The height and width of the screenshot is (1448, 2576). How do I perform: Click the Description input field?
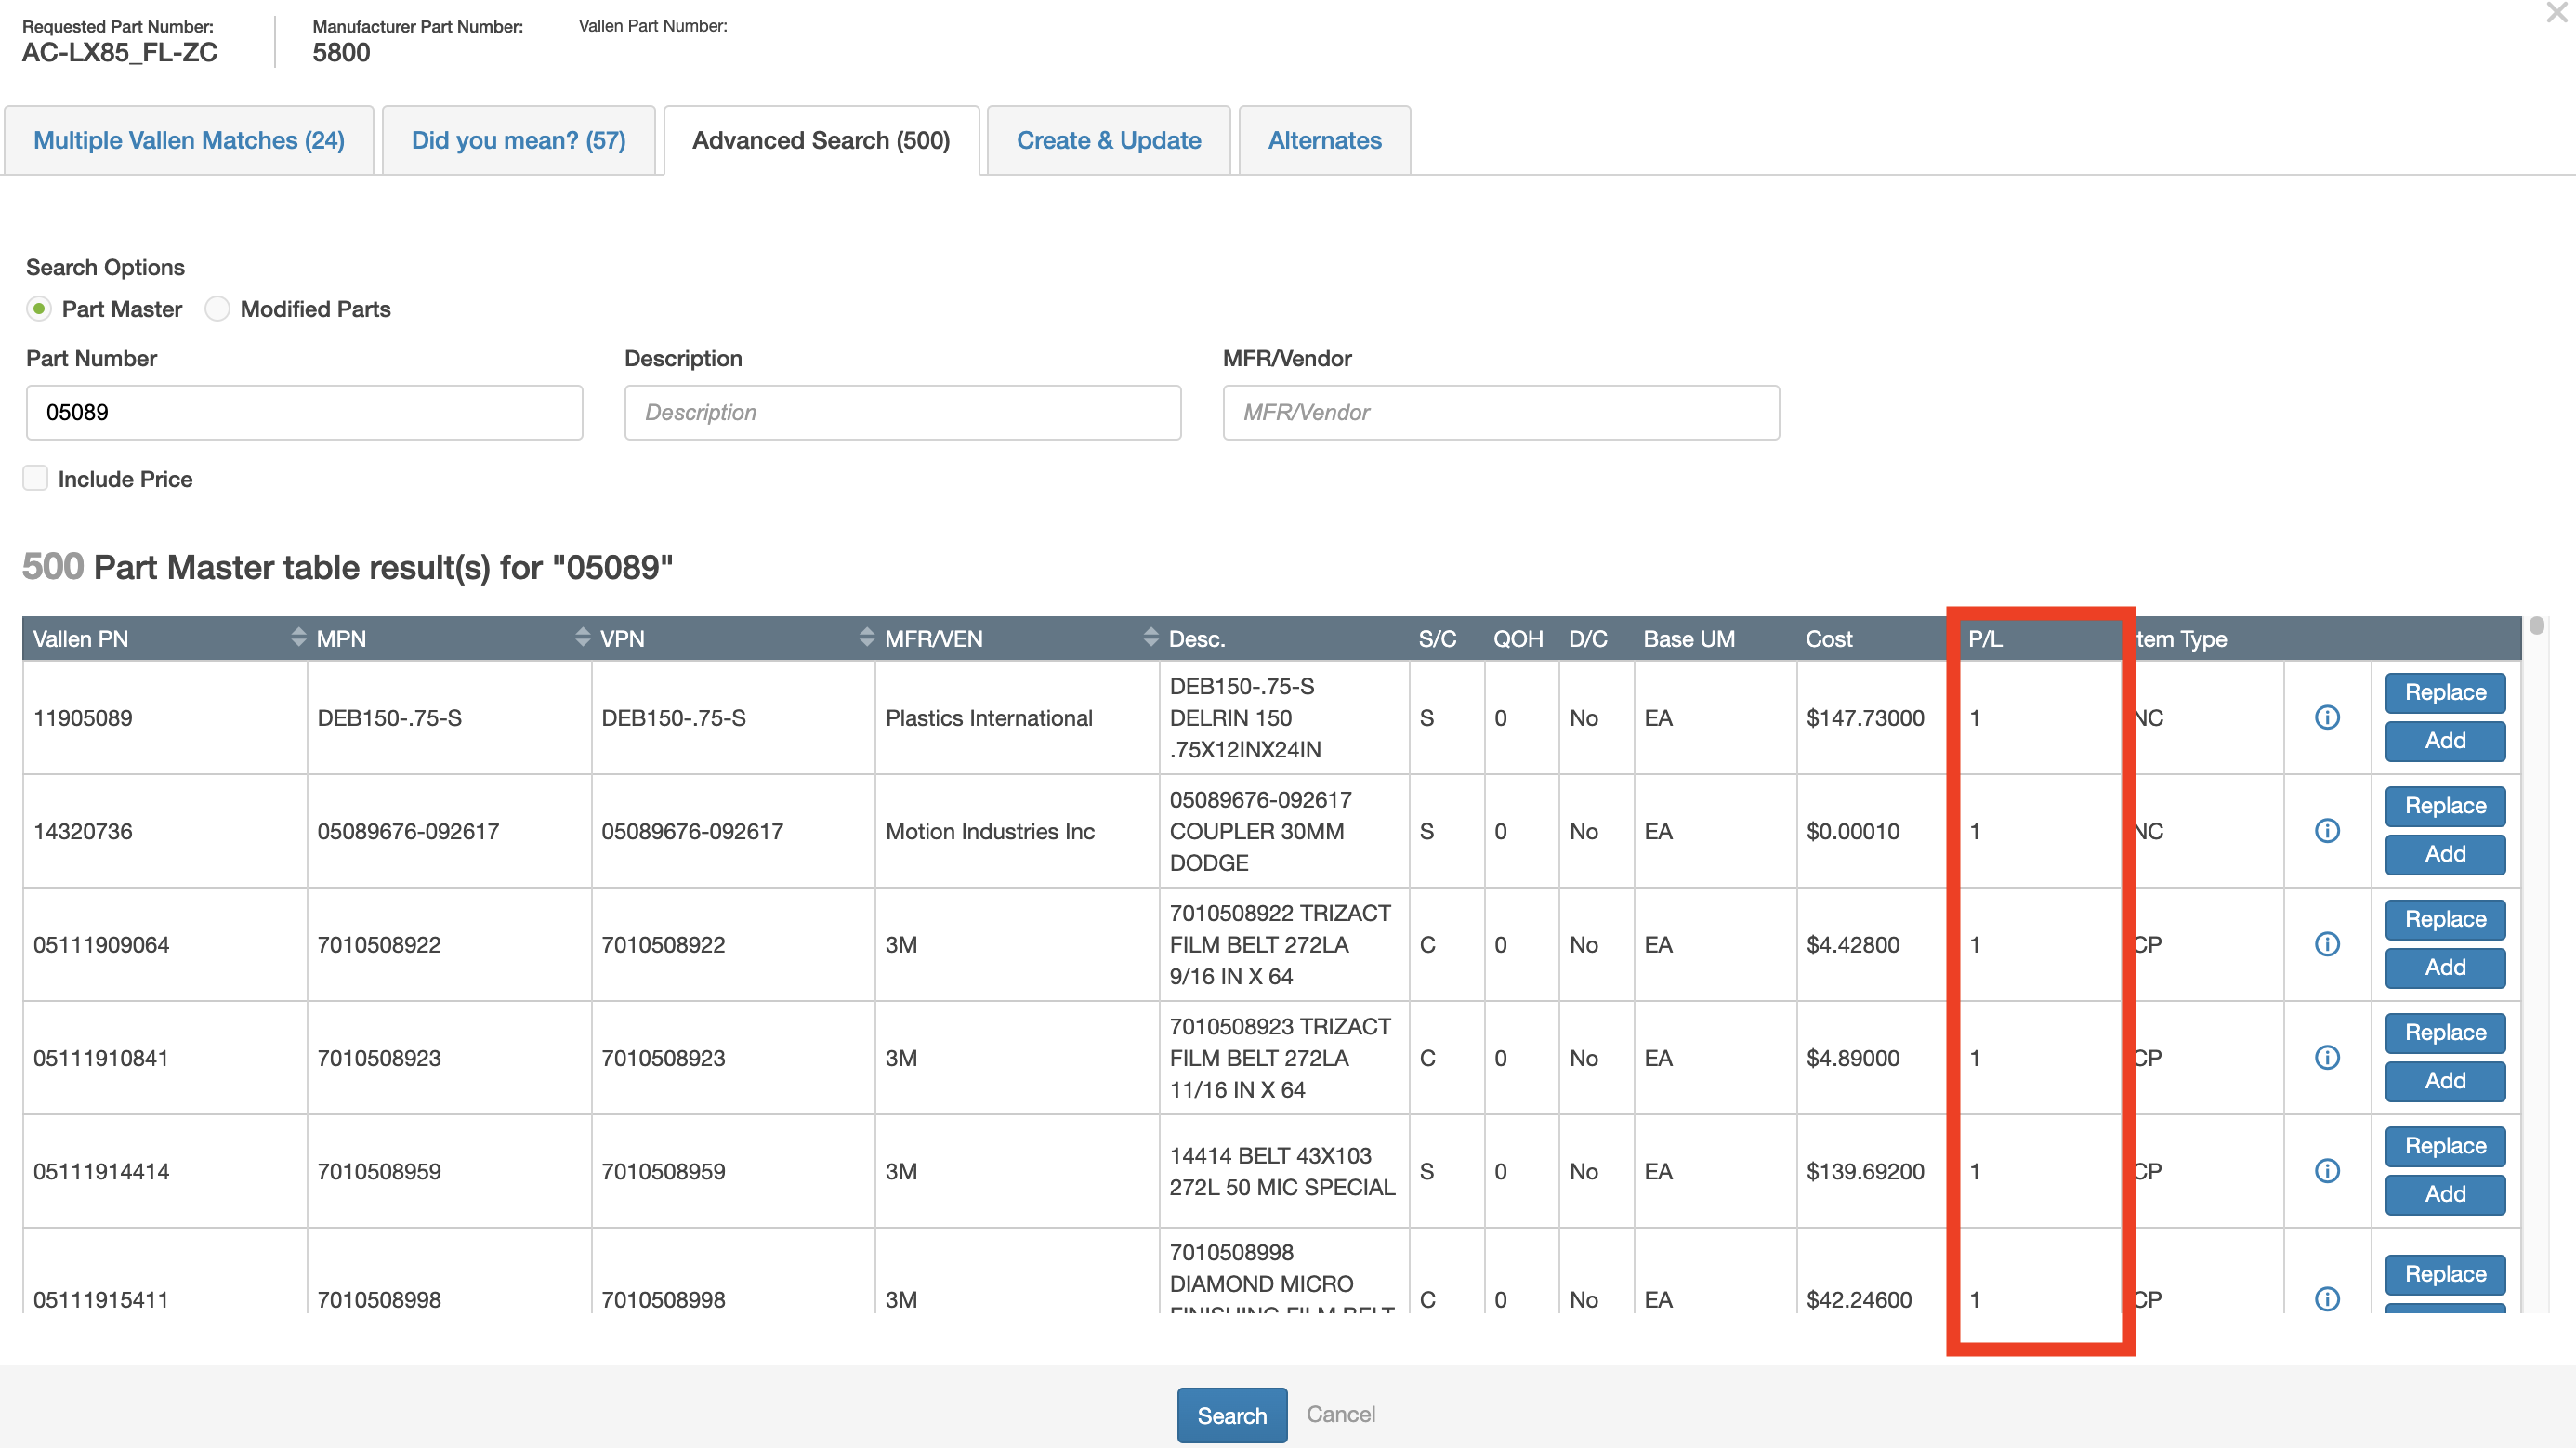click(x=902, y=412)
